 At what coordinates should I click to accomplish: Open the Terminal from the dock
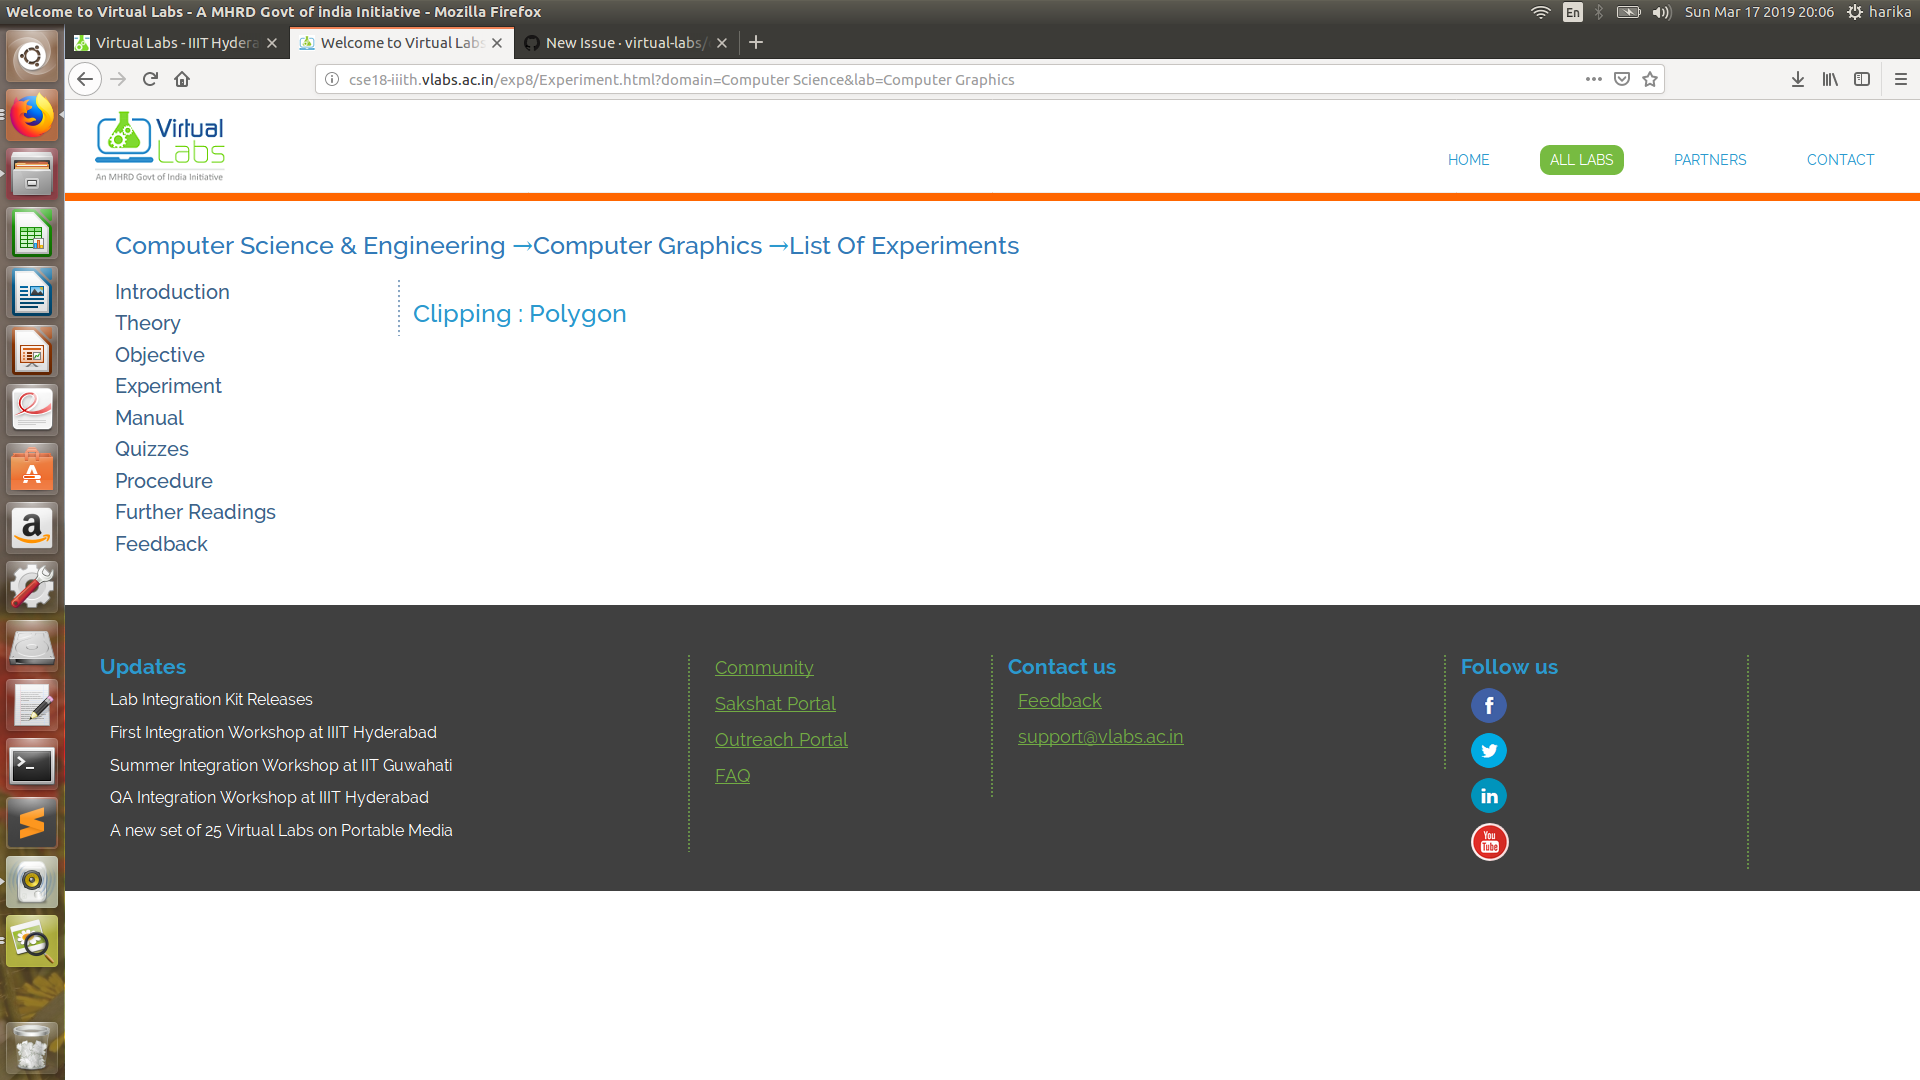pos(32,765)
